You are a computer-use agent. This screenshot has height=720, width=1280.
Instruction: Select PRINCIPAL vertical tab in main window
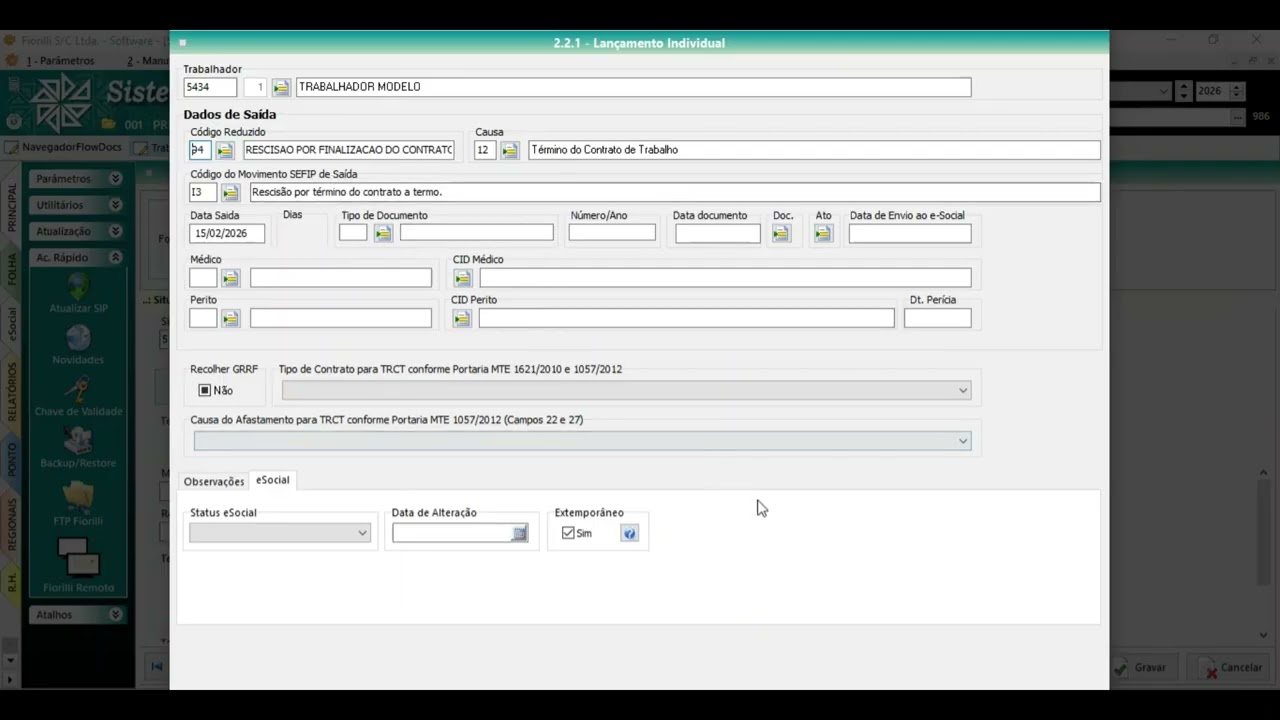[12, 207]
